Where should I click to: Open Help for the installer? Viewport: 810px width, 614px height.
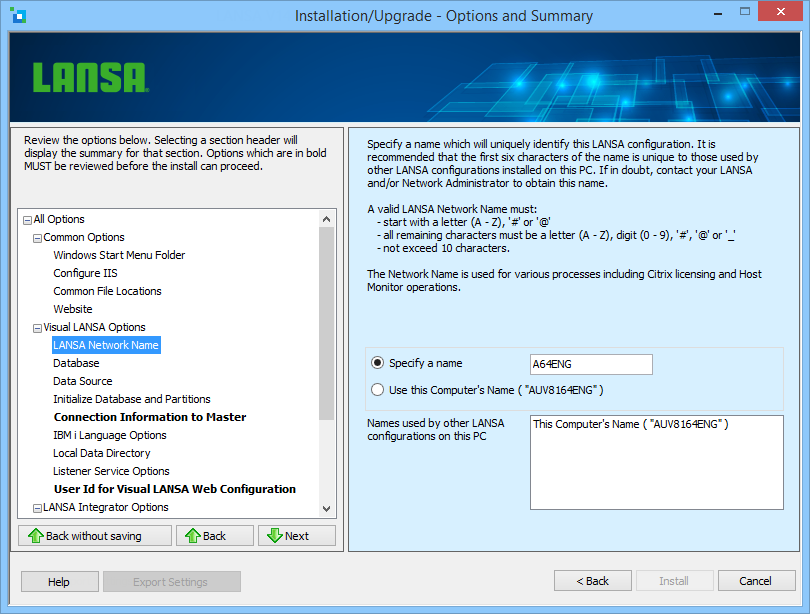(60, 581)
